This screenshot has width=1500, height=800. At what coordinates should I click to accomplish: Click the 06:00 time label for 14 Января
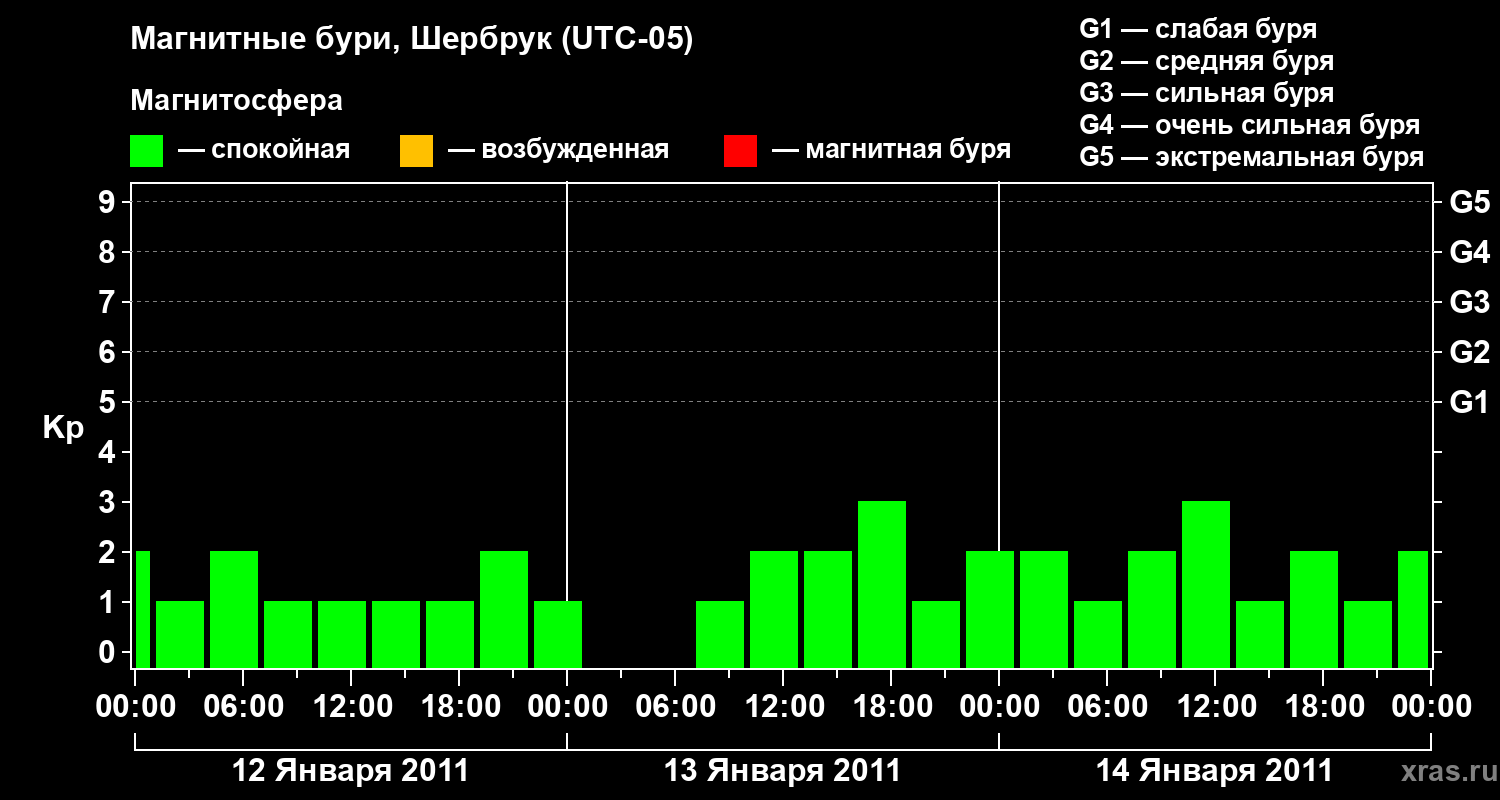1107,706
